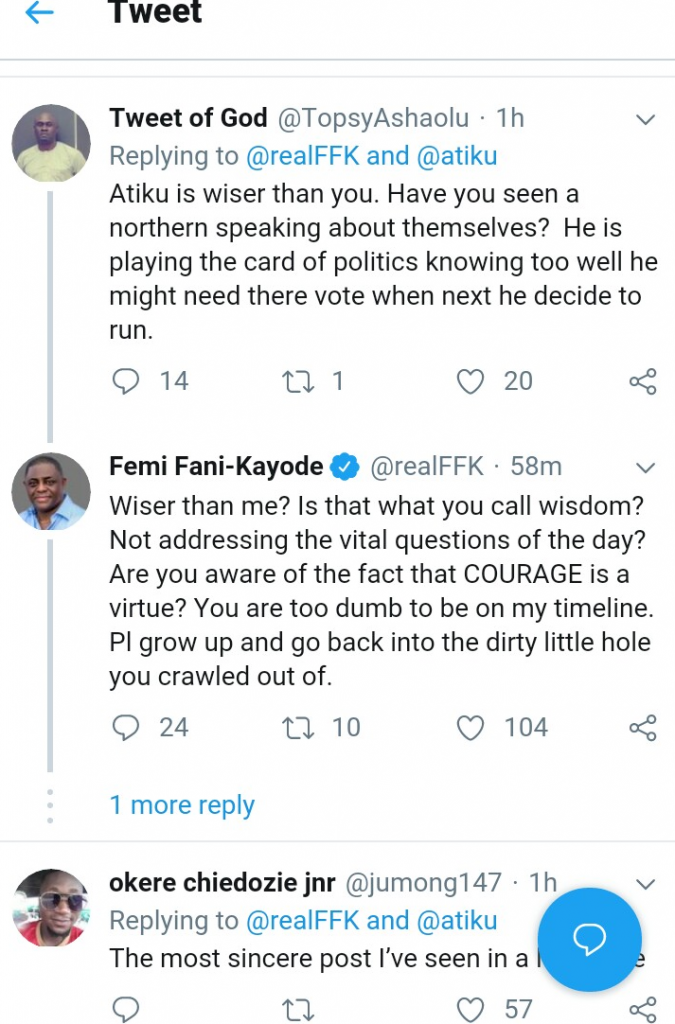Like the Tweet of God post
Viewport: 675px width, 1024px height.
pyautogui.click(x=471, y=381)
